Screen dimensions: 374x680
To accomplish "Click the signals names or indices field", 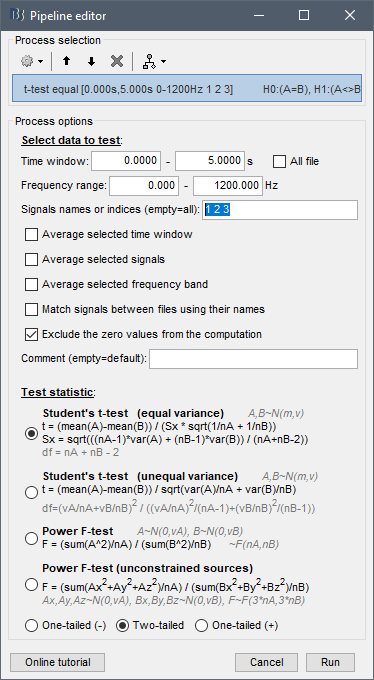I will (280, 210).
